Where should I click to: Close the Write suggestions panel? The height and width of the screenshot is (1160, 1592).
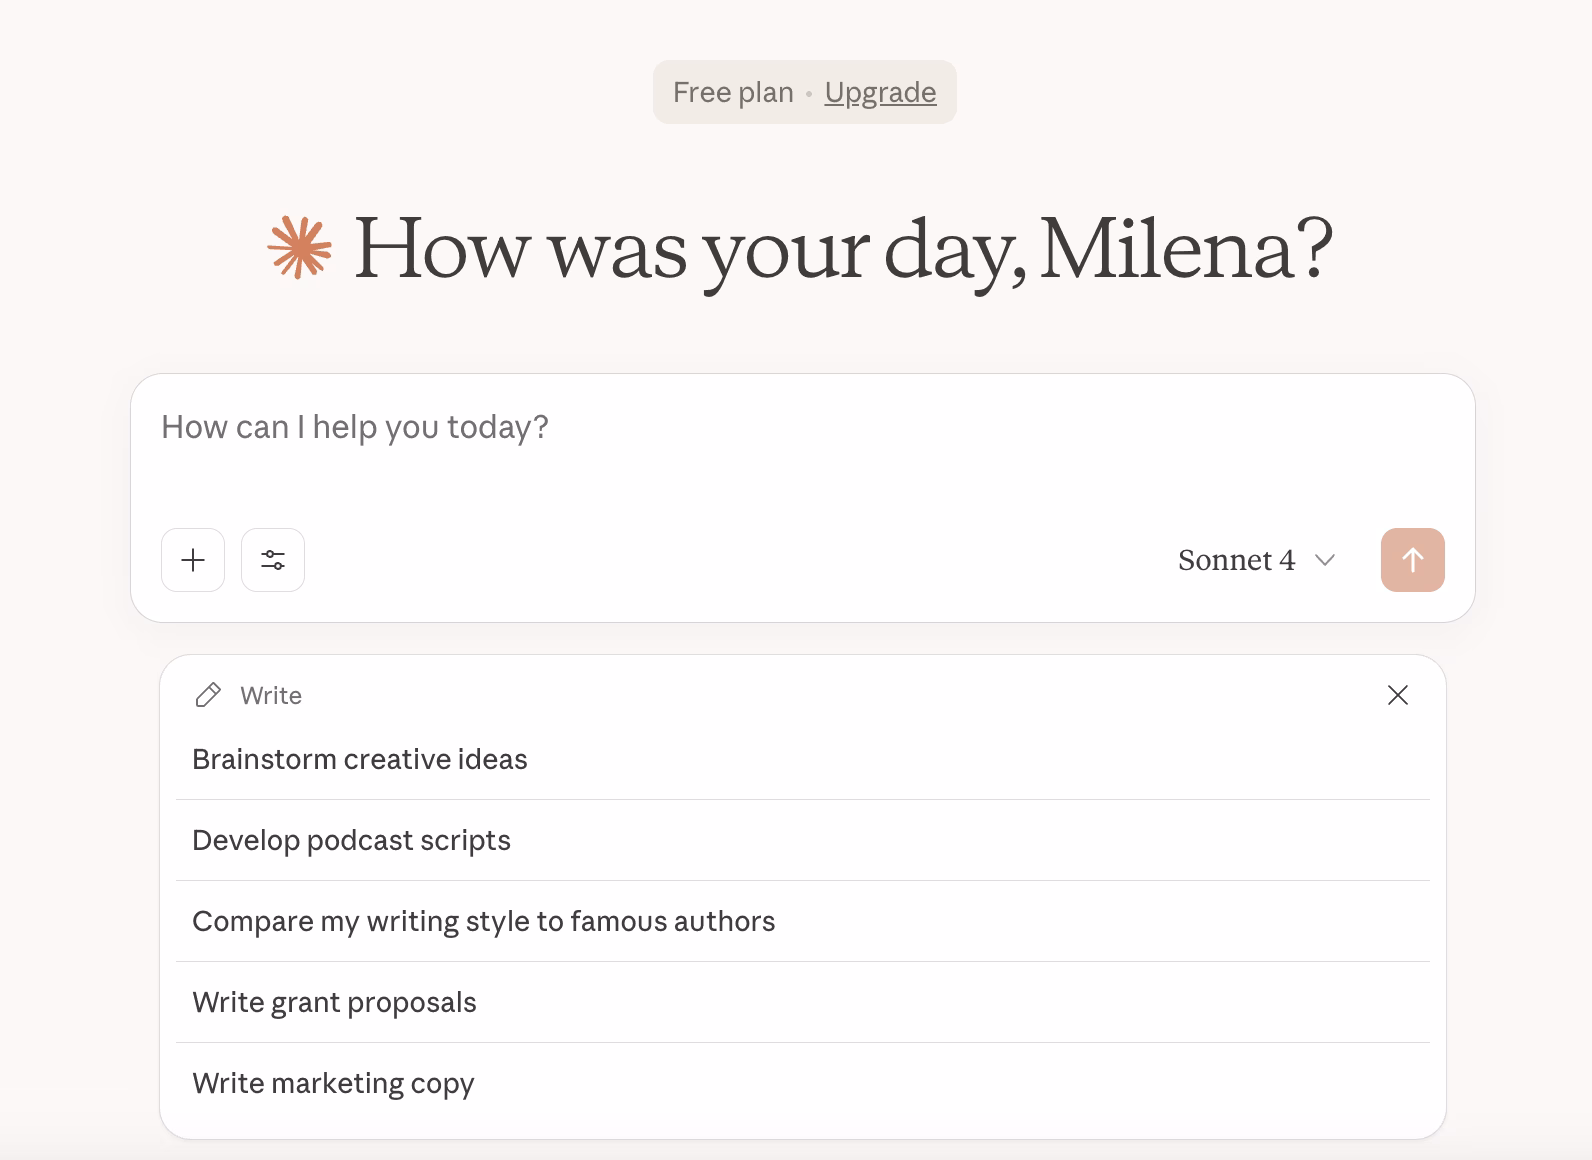tap(1397, 695)
